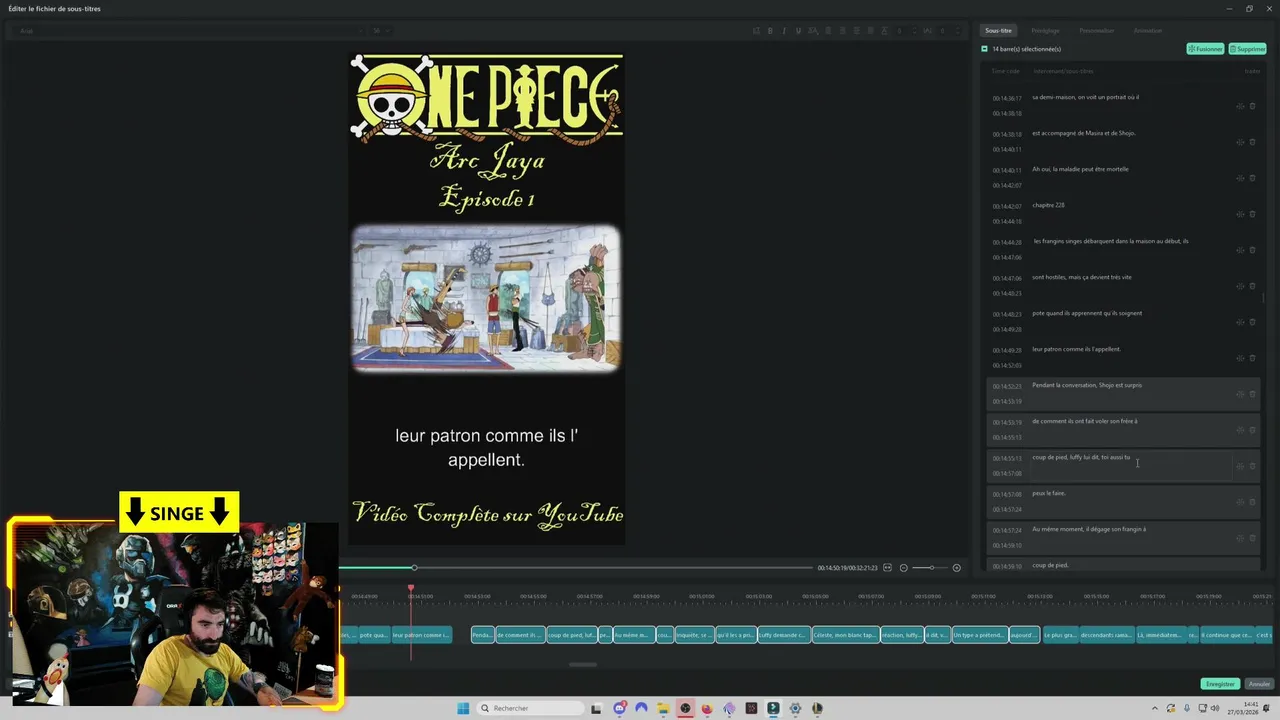Click the subtitle list vertical scrollbar
Image resolution: width=1280 pixels, height=720 pixels.
point(1263,298)
